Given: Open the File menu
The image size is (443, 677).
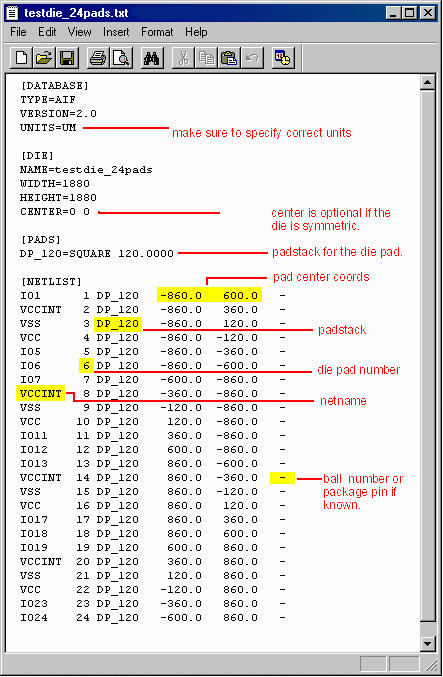Looking at the screenshot, I should pos(18,32).
